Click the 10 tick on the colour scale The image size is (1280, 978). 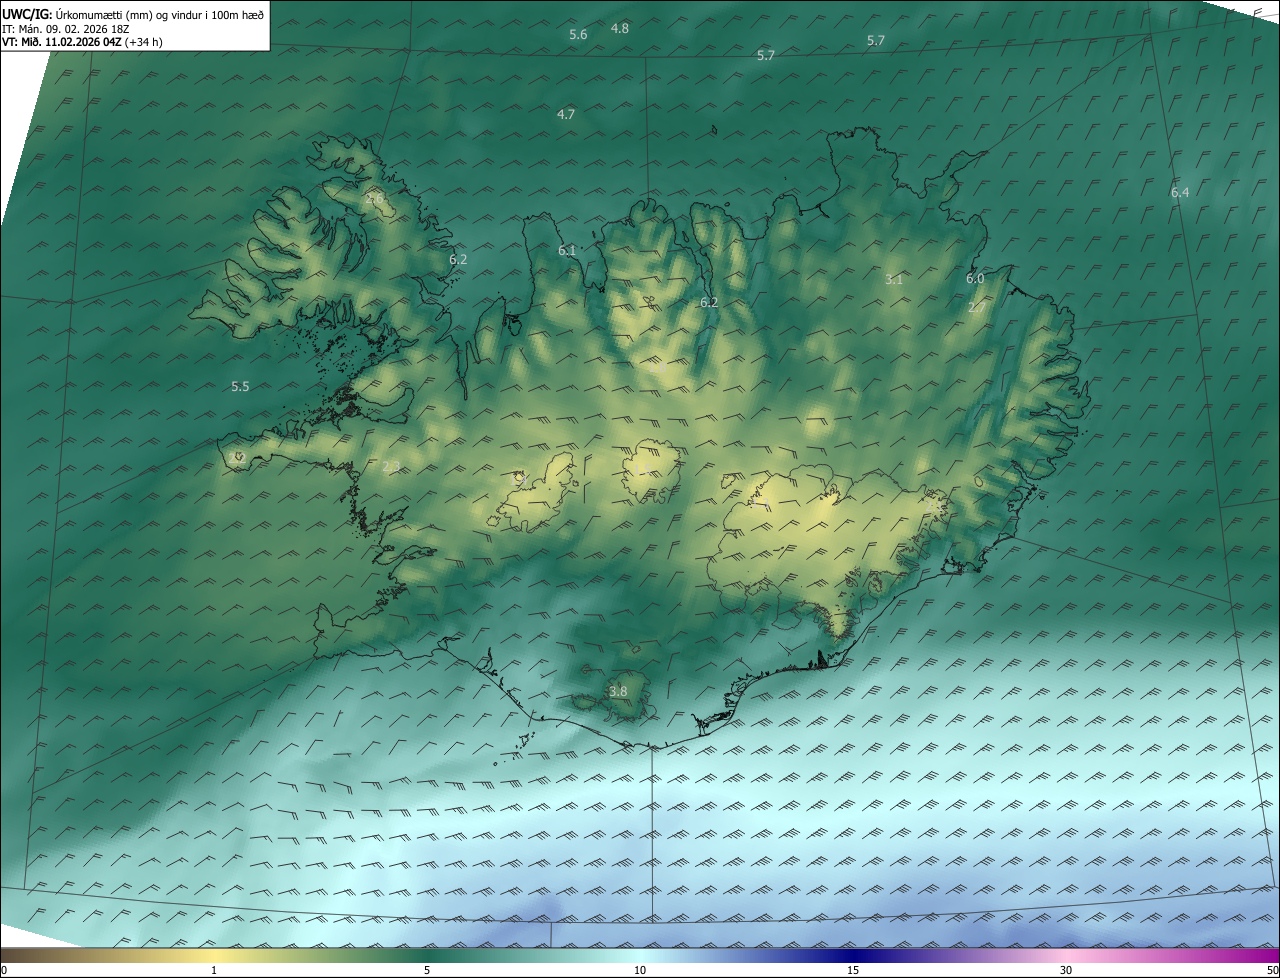click(x=640, y=970)
